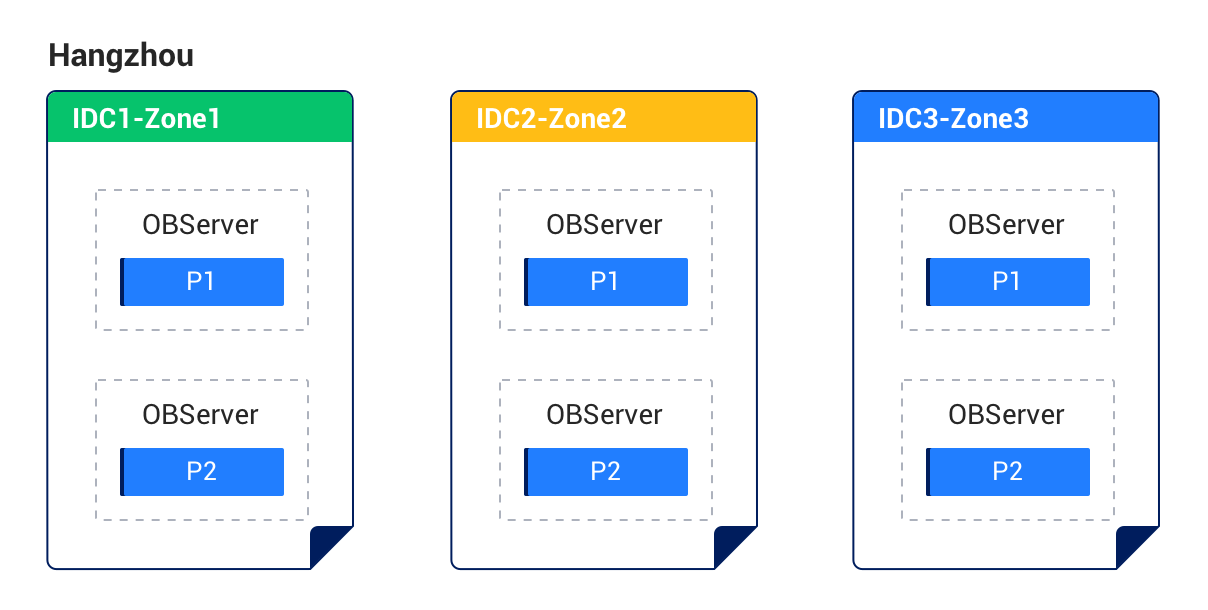
Task: Pick the lower OBServer label in IDC3-Zone3
Action: (x=1006, y=415)
